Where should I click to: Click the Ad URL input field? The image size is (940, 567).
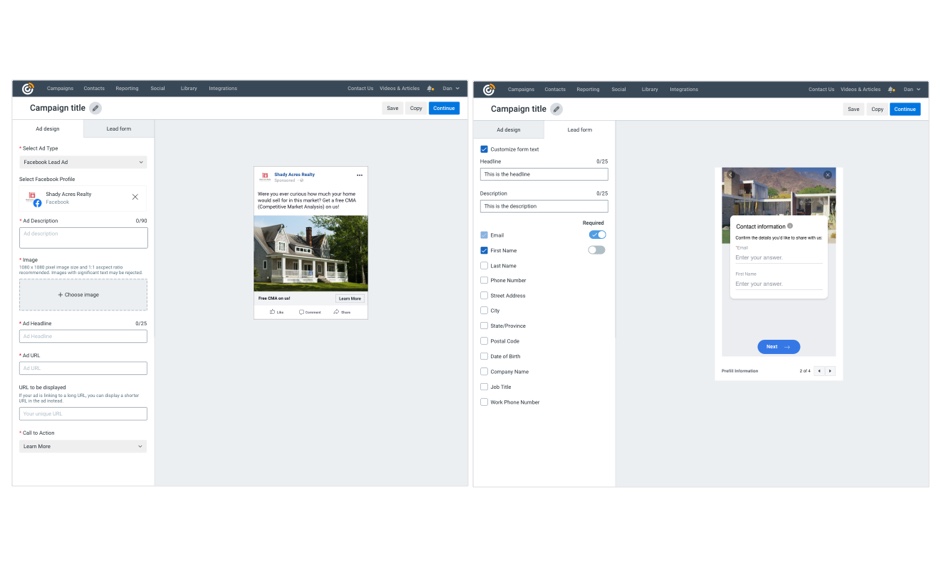(83, 368)
